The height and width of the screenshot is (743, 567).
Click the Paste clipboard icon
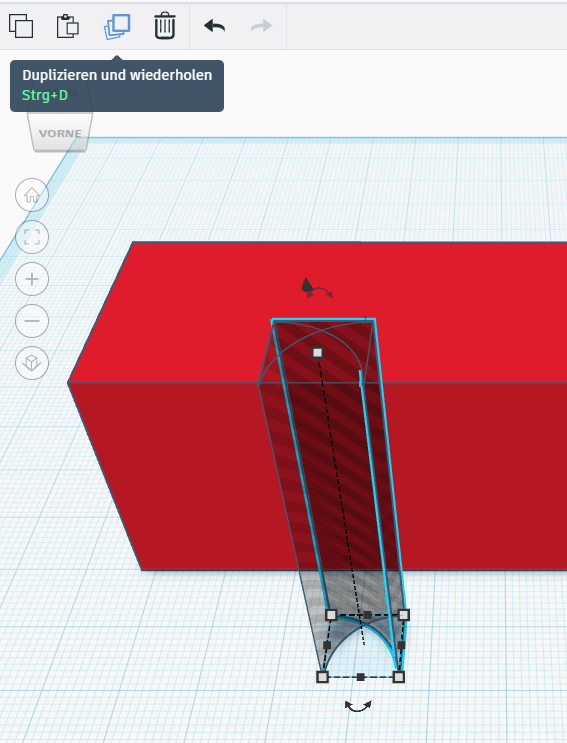(68, 26)
